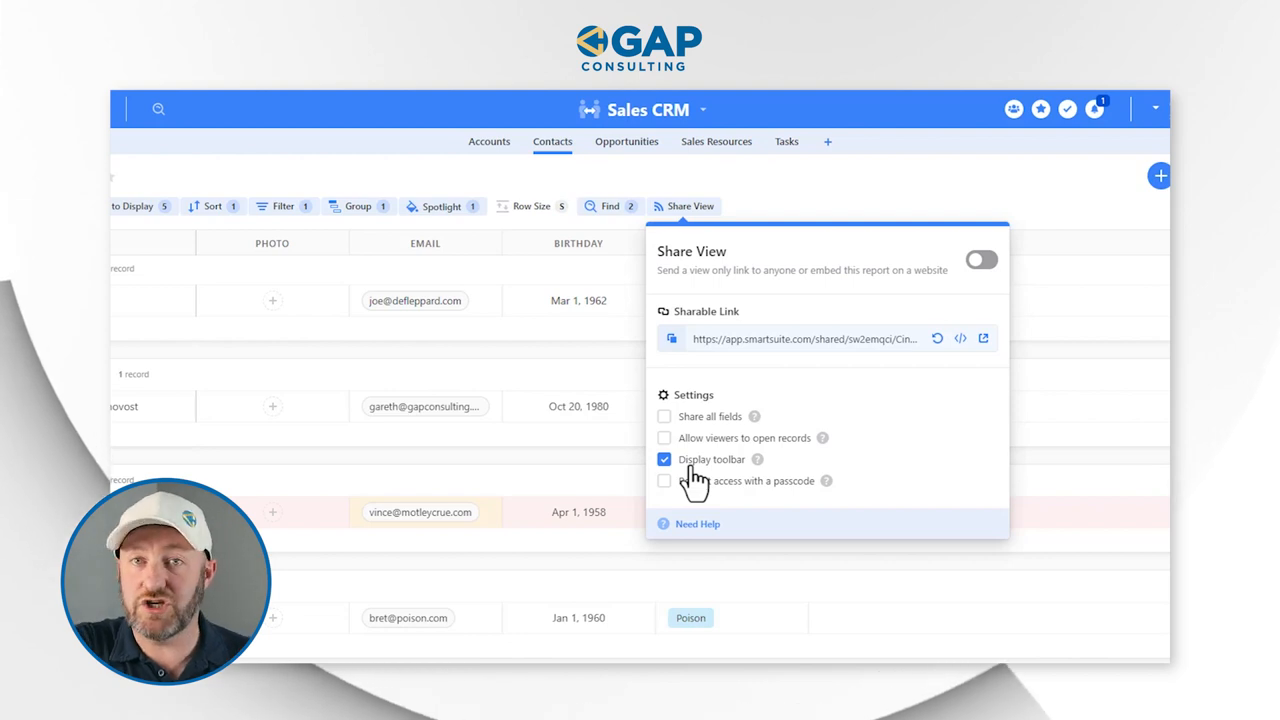
Task: Click the blue add record plus button
Action: click(x=1159, y=176)
